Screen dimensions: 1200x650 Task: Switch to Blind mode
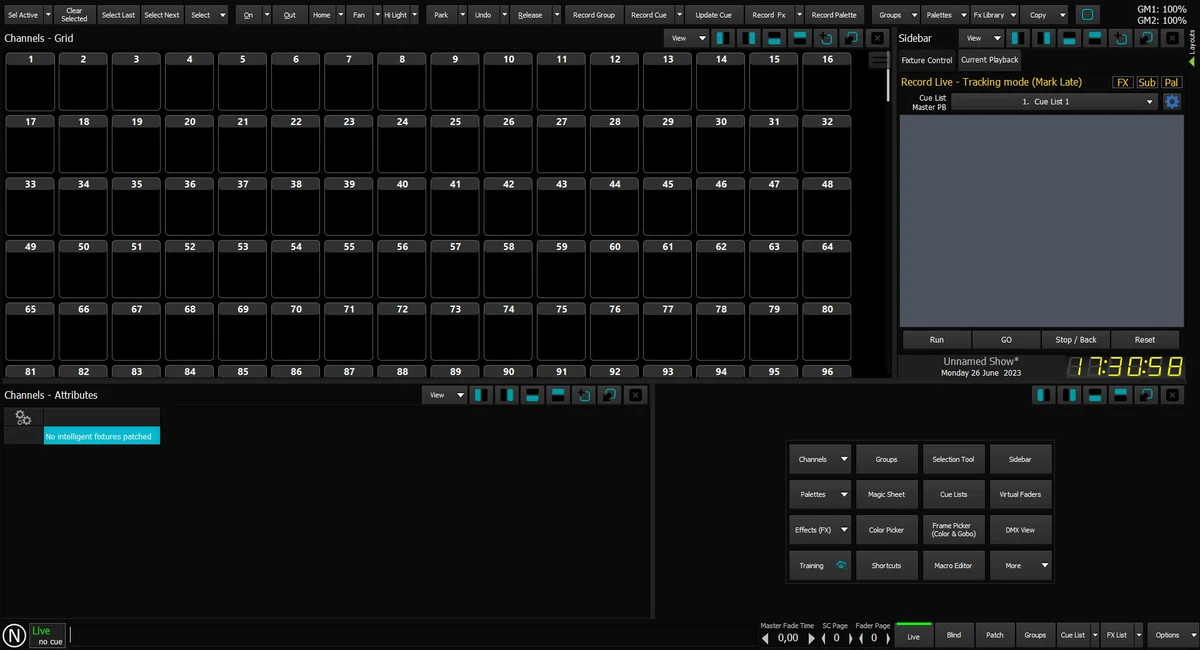[x=954, y=635]
